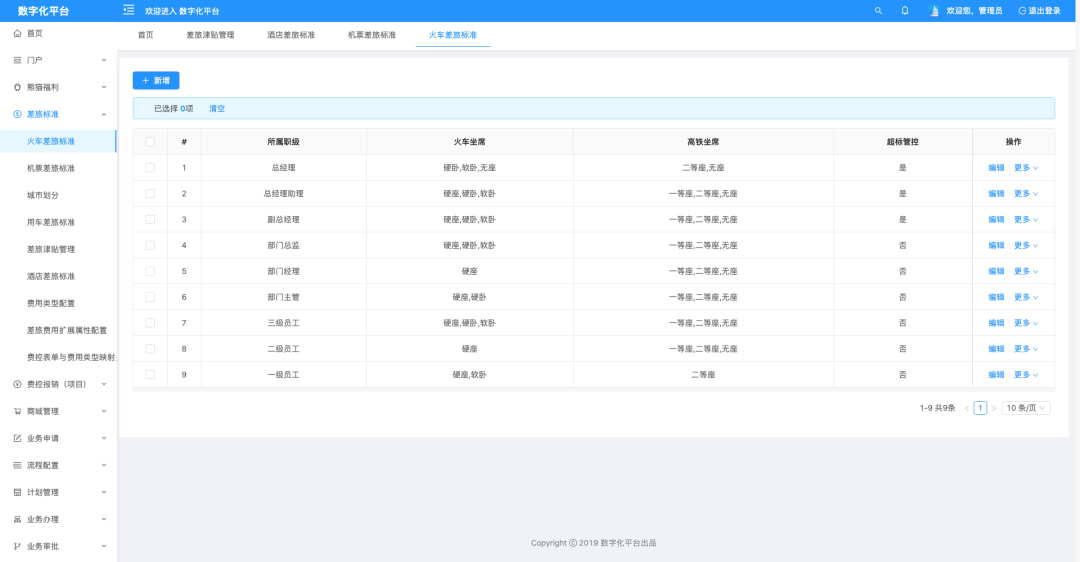Click the home icon beside 首页
This screenshot has width=1080, height=562.
[17, 33]
